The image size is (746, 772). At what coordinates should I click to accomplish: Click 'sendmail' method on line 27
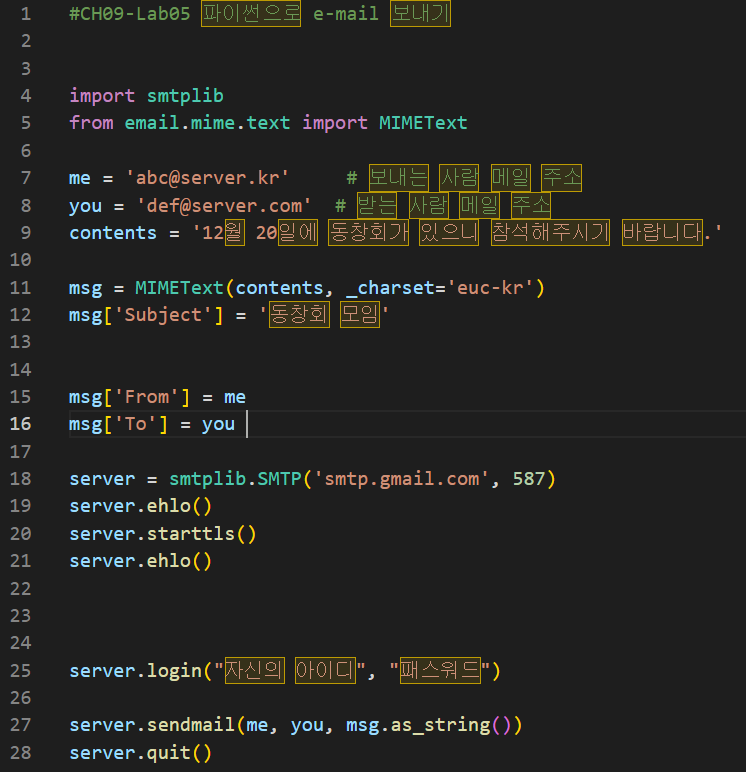pos(191,725)
